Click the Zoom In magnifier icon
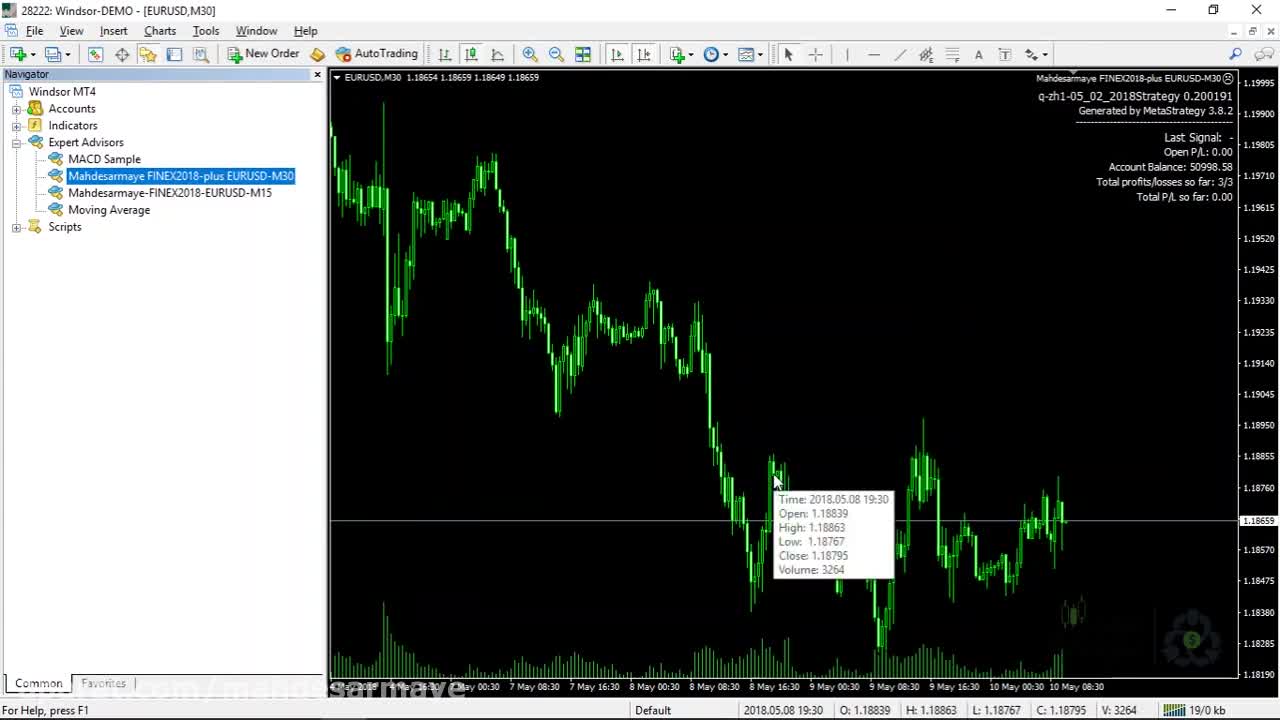This screenshot has width=1280, height=720. (530, 55)
